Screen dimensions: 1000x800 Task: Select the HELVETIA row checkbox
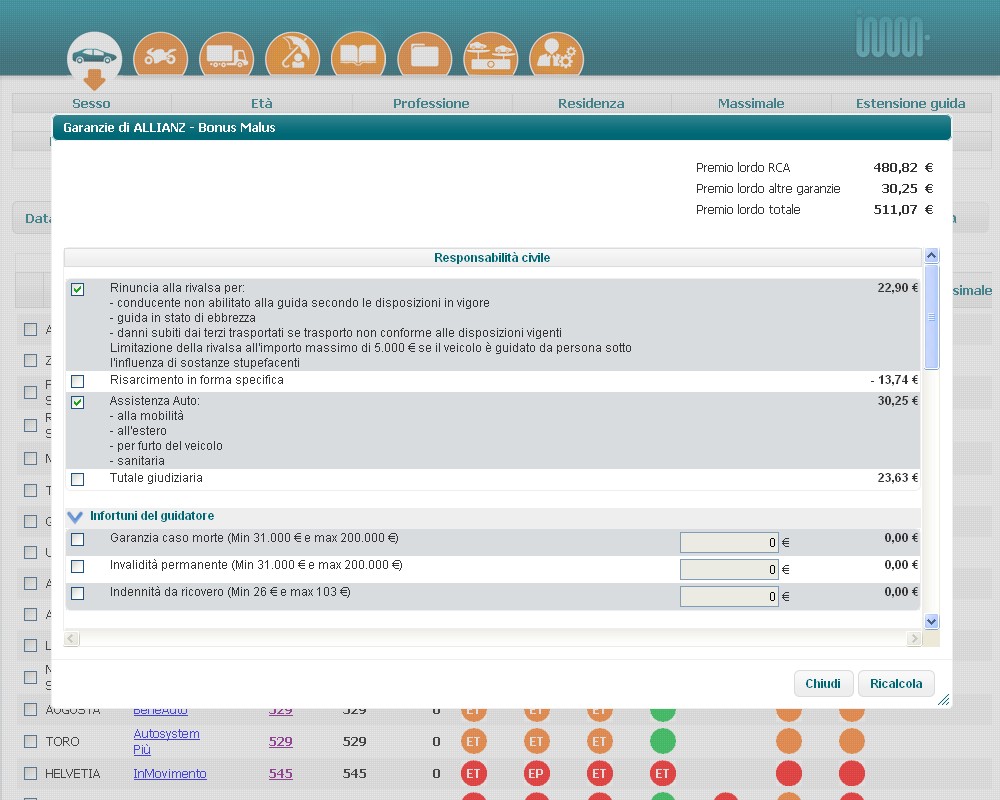(31, 773)
